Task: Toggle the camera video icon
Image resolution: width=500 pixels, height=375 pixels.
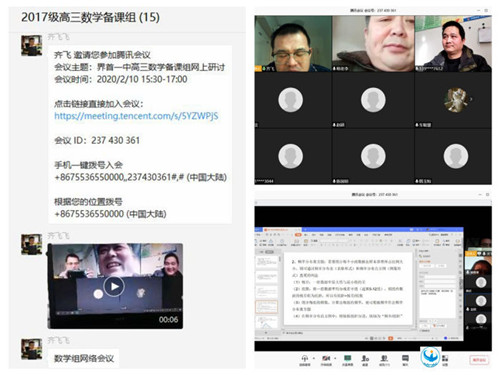Action: click(326, 359)
